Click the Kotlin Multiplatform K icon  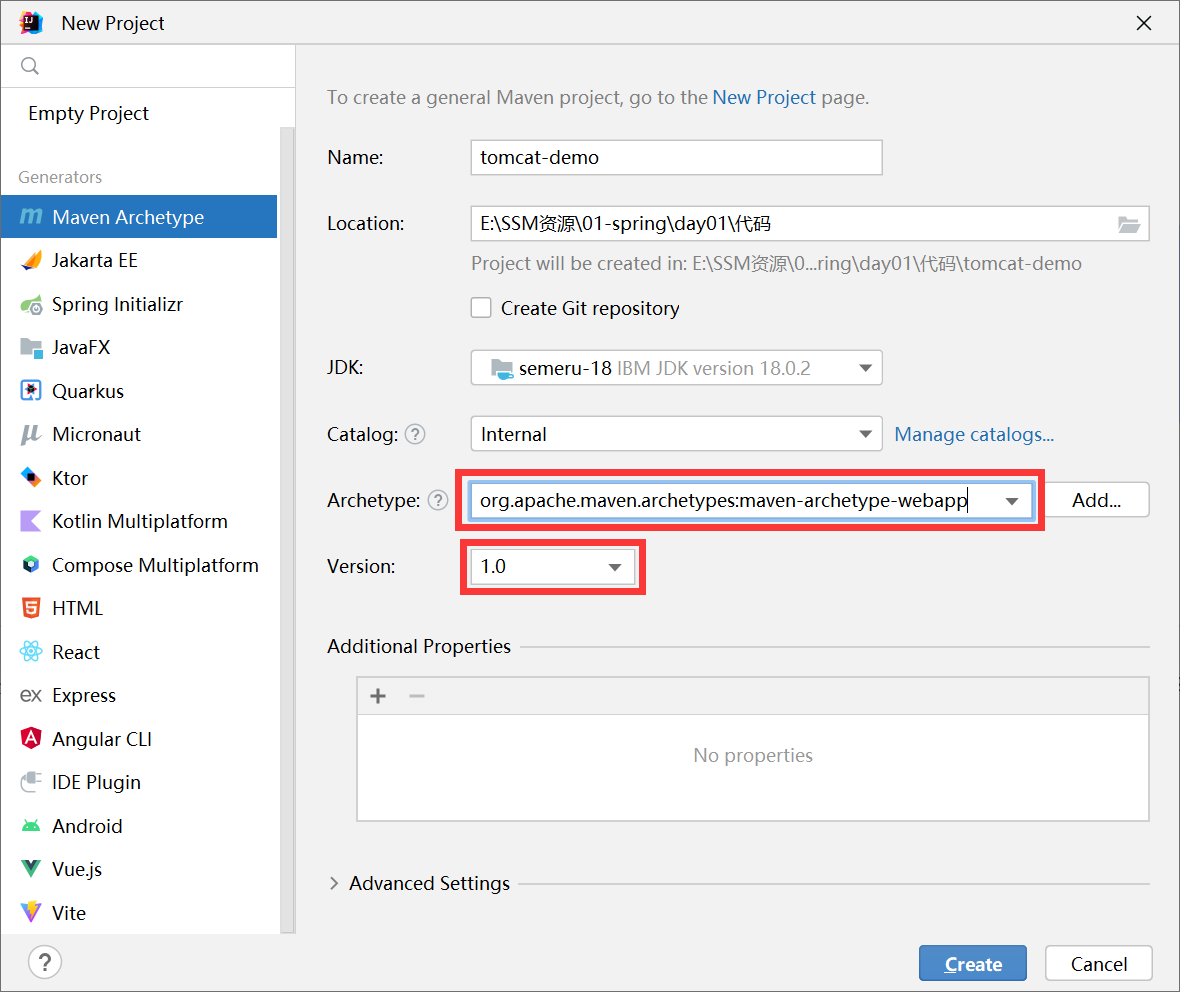pyautogui.click(x=31, y=521)
